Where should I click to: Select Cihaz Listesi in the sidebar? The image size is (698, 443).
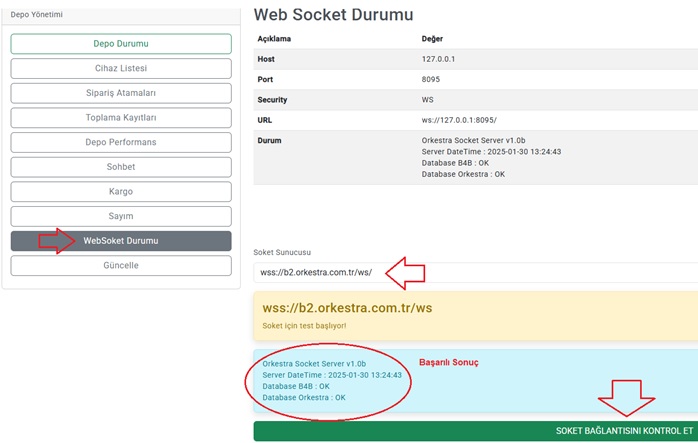click(121, 68)
